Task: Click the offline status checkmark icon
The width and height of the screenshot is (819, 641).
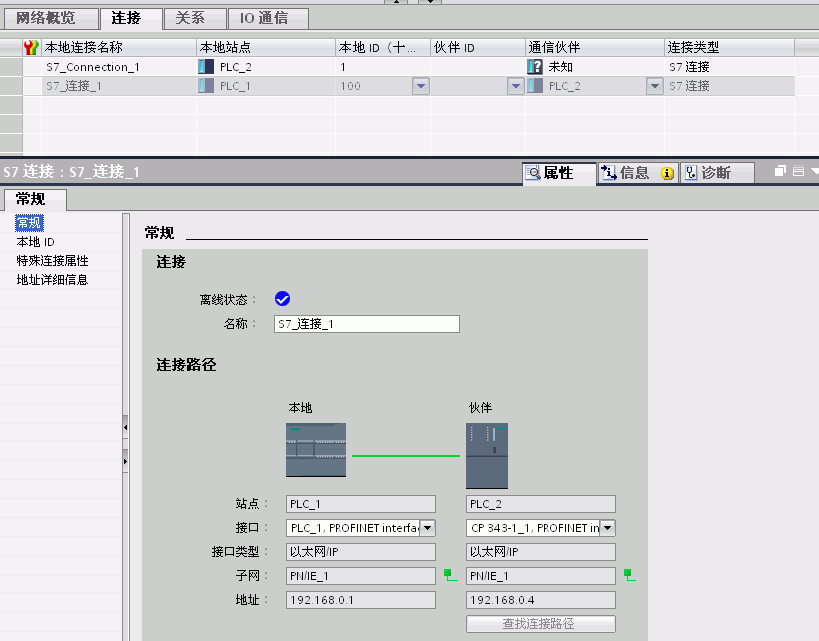Action: tap(282, 299)
